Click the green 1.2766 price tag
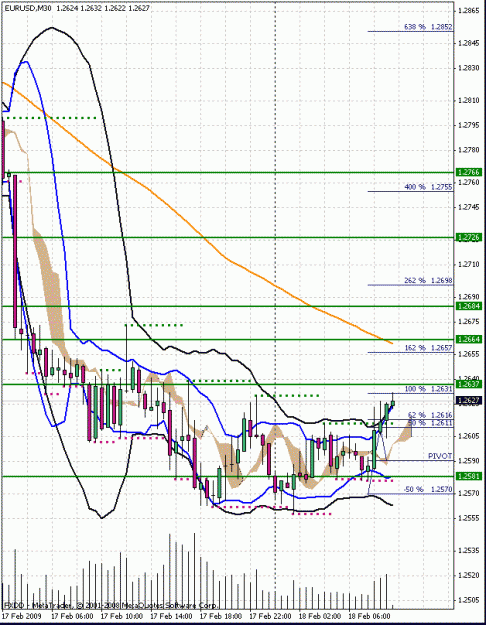The height and width of the screenshot is (625, 486). click(470, 172)
